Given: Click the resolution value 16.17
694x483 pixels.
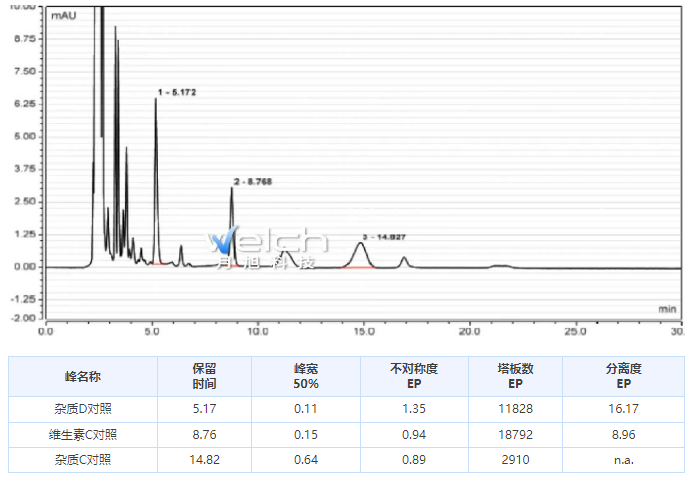Looking at the screenshot, I should pos(623,409).
